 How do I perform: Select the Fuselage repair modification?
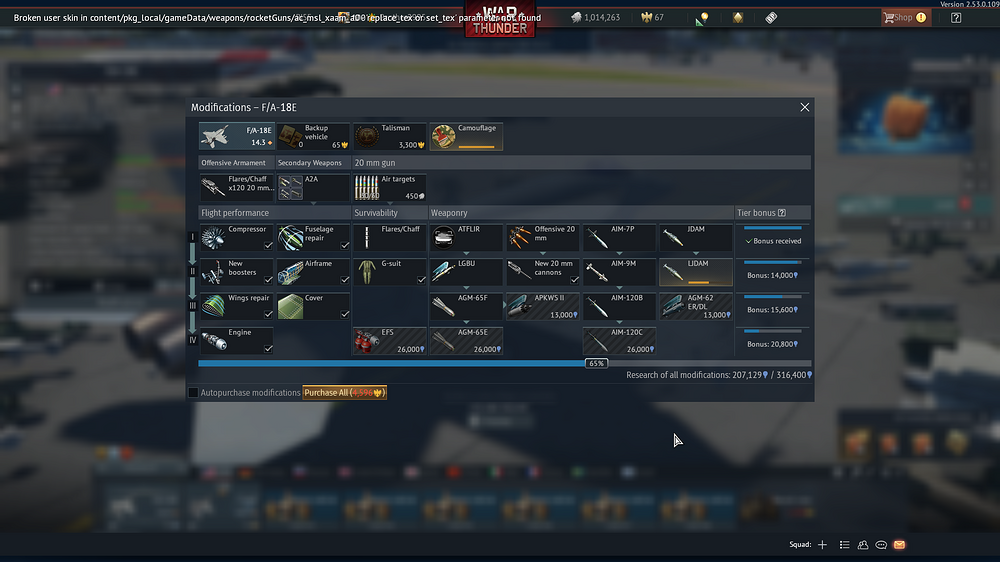(x=313, y=237)
